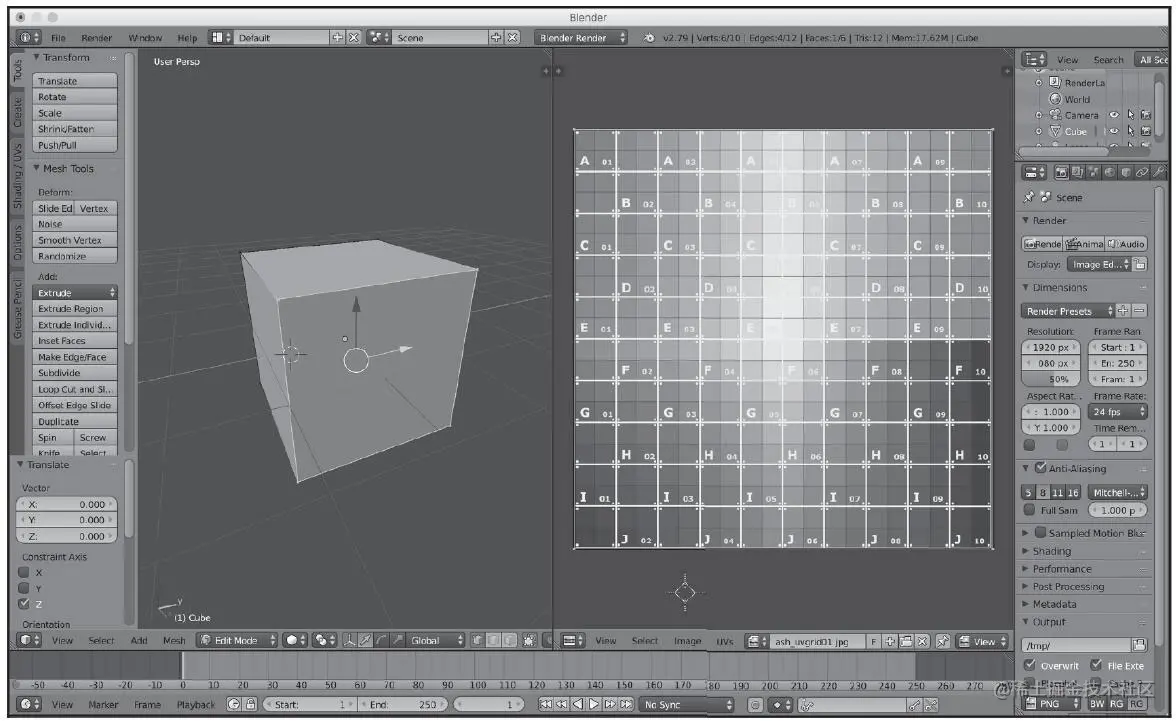Select the Render Layers properties tab icon
Screen dimensions: 1176x721
pos(1078,173)
